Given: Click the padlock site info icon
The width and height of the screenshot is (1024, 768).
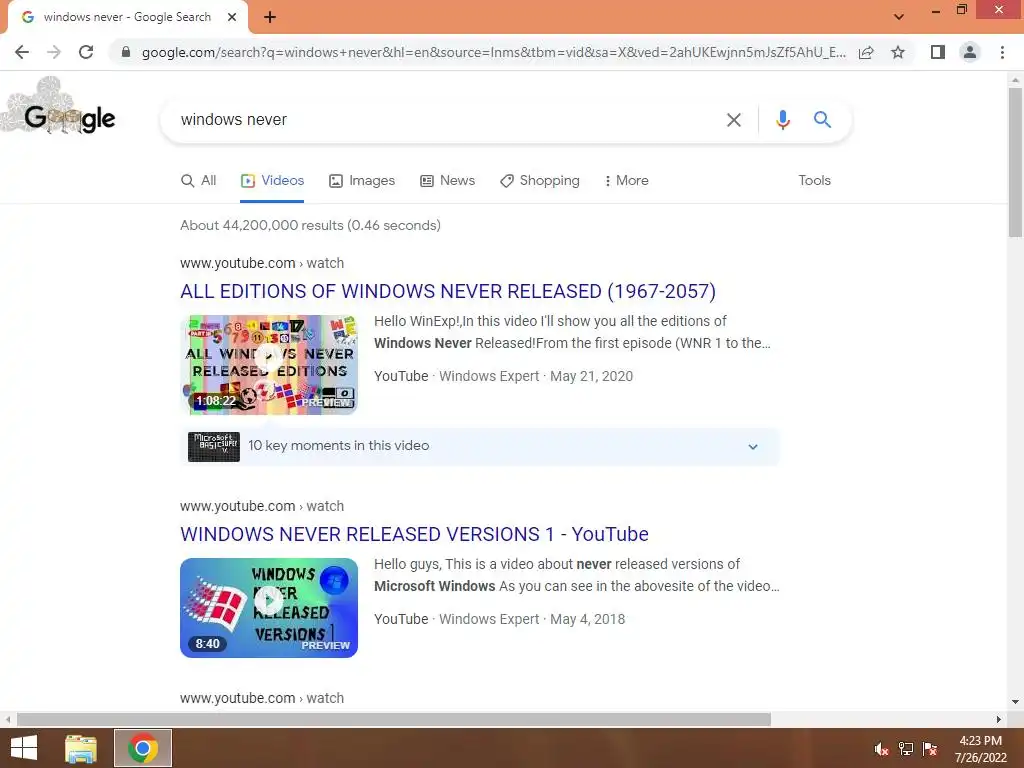Looking at the screenshot, I should point(126,52).
